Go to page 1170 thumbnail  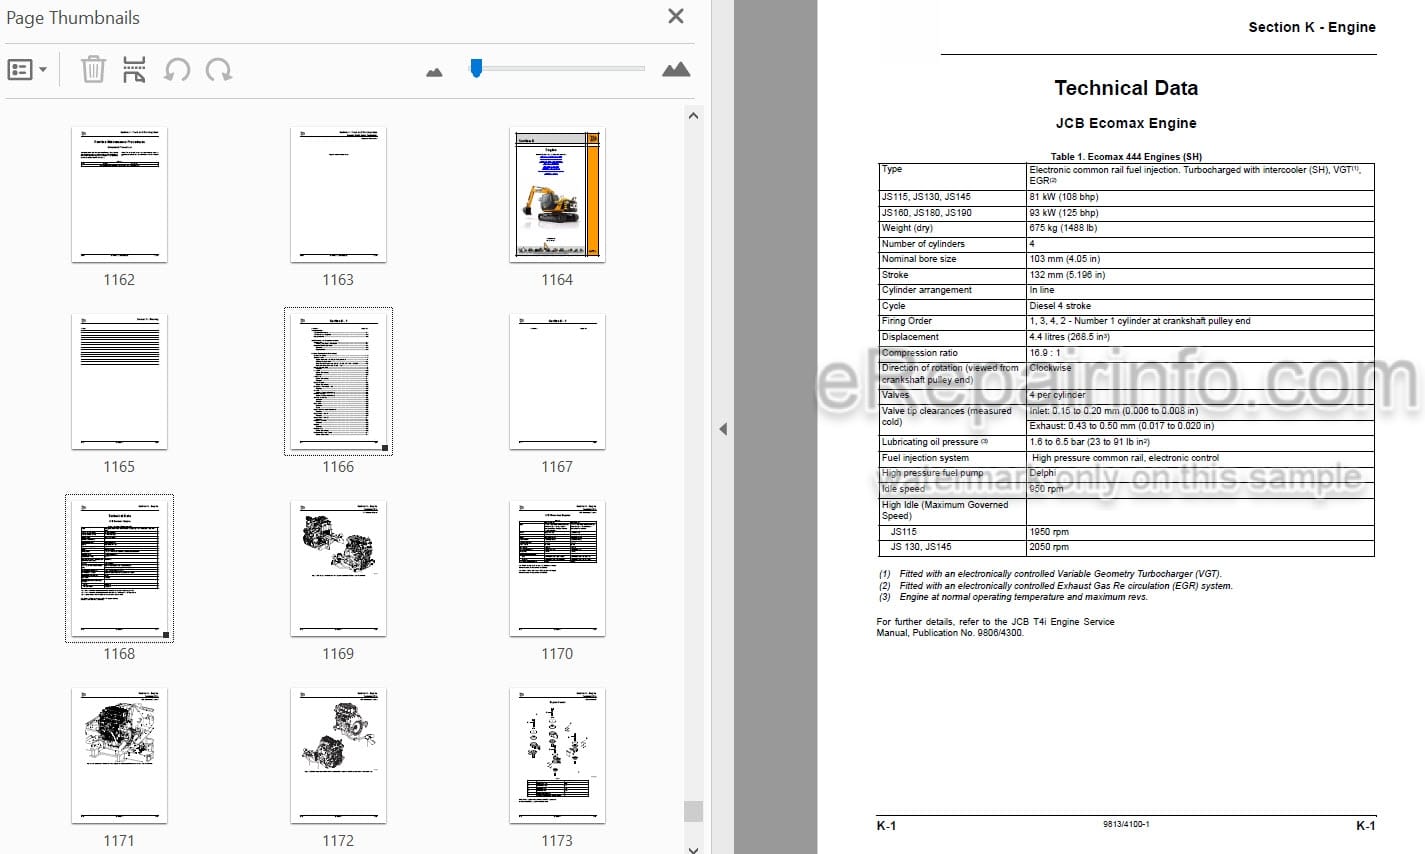[x=557, y=568]
